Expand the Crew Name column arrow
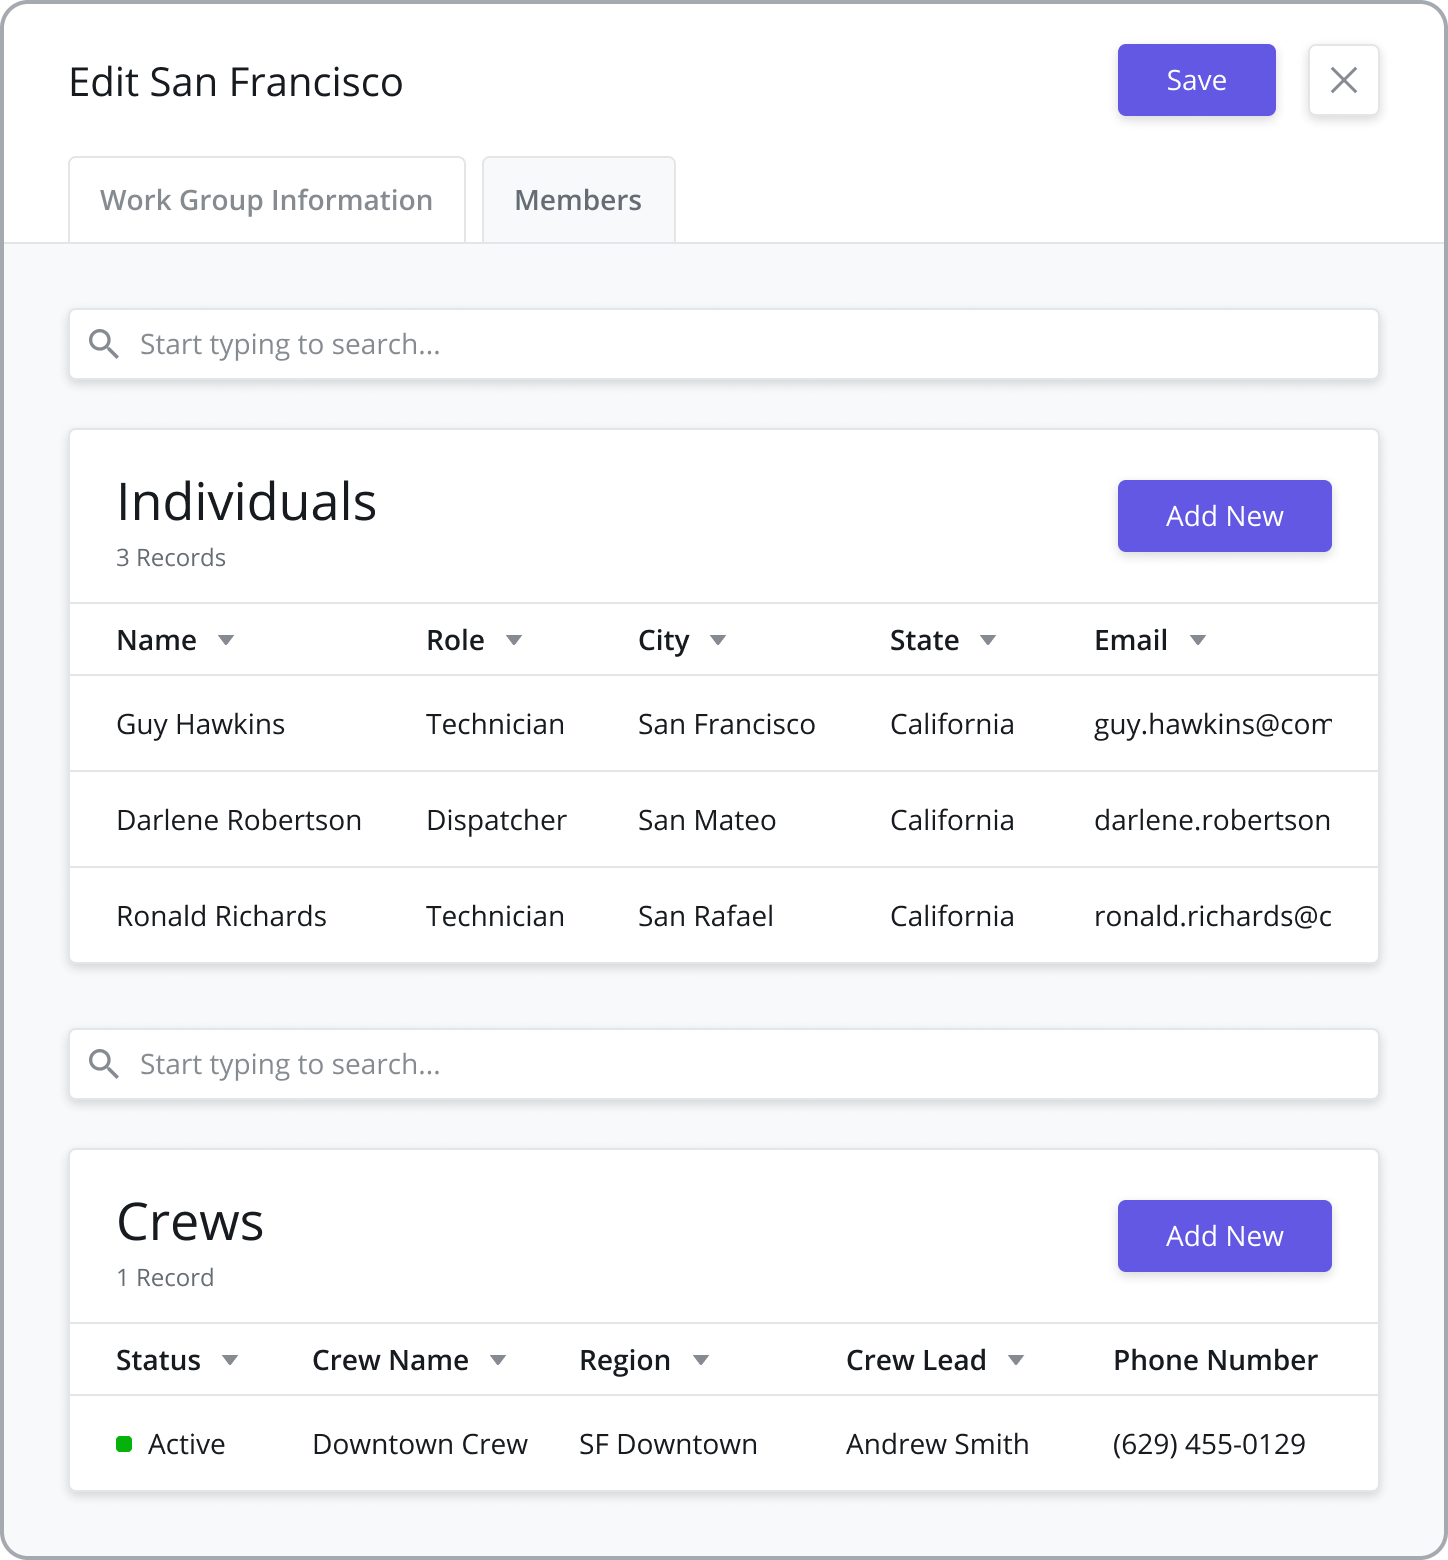 point(498,1360)
